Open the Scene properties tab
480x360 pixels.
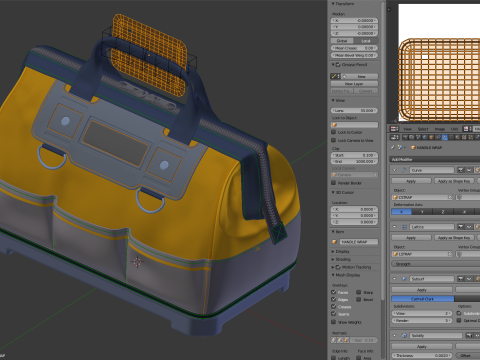click(x=418, y=137)
